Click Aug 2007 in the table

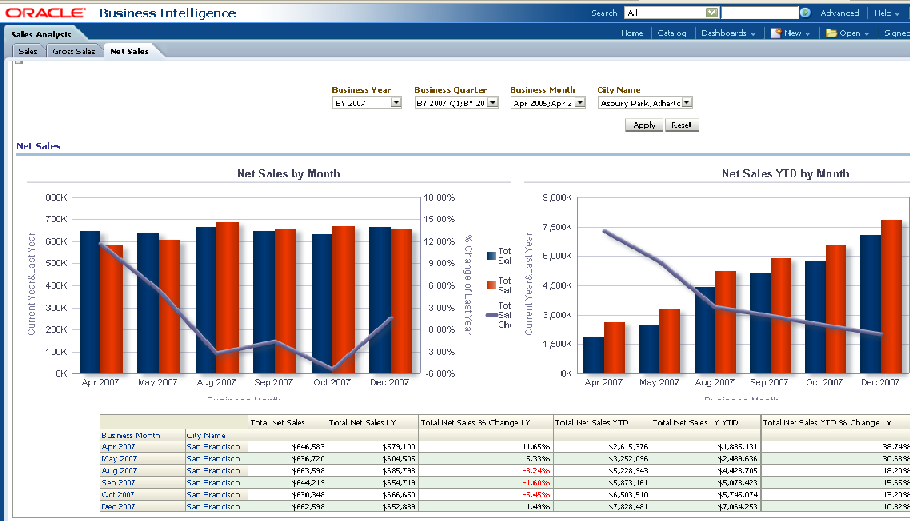[119, 471]
